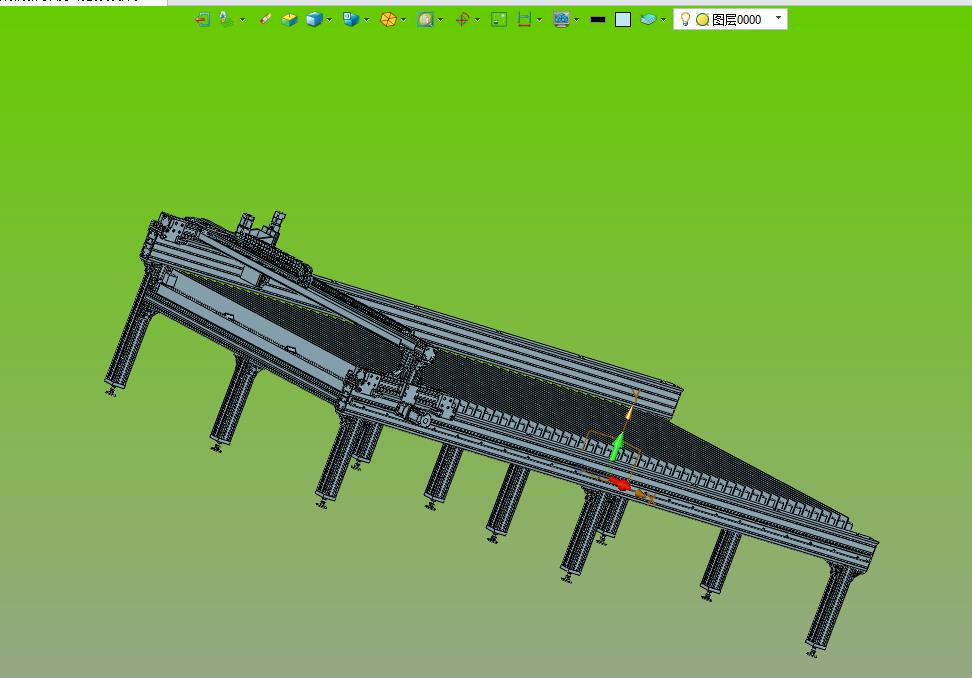
Task: Expand the orange sphere icon dropdown arrow
Action: [x=404, y=20]
